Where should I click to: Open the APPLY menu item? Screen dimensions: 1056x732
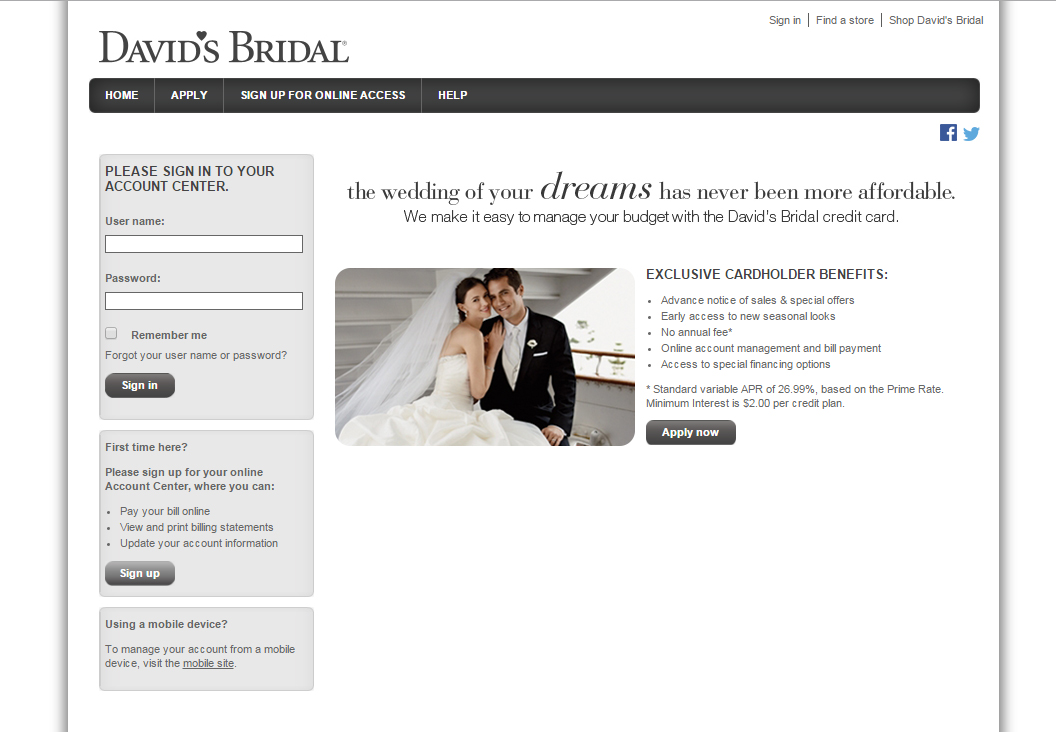(189, 95)
